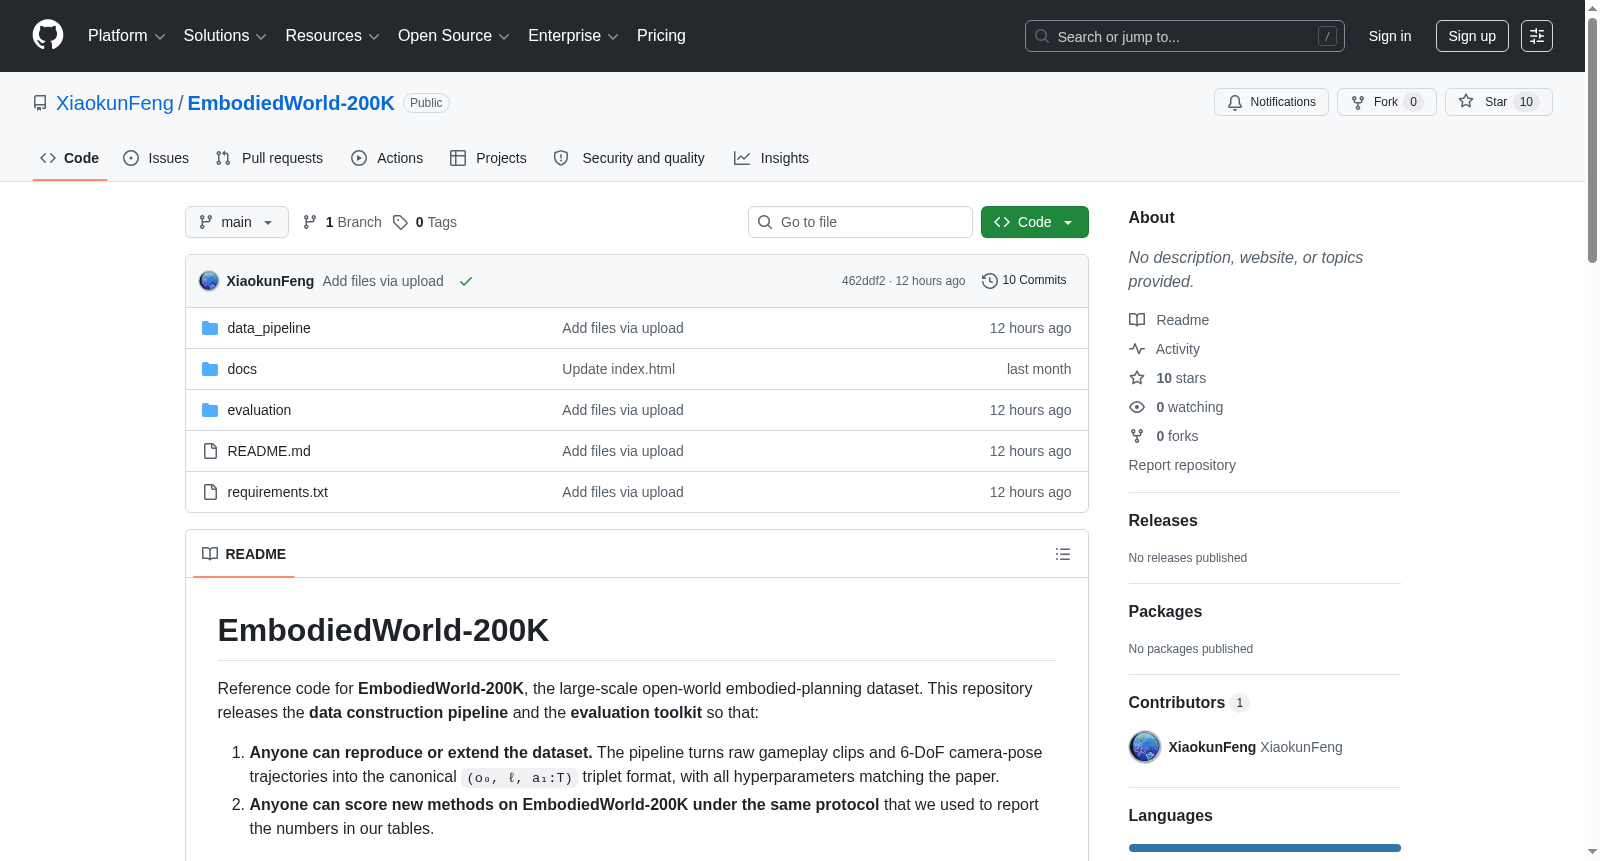Click the evaluation folder icon

(210, 410)
